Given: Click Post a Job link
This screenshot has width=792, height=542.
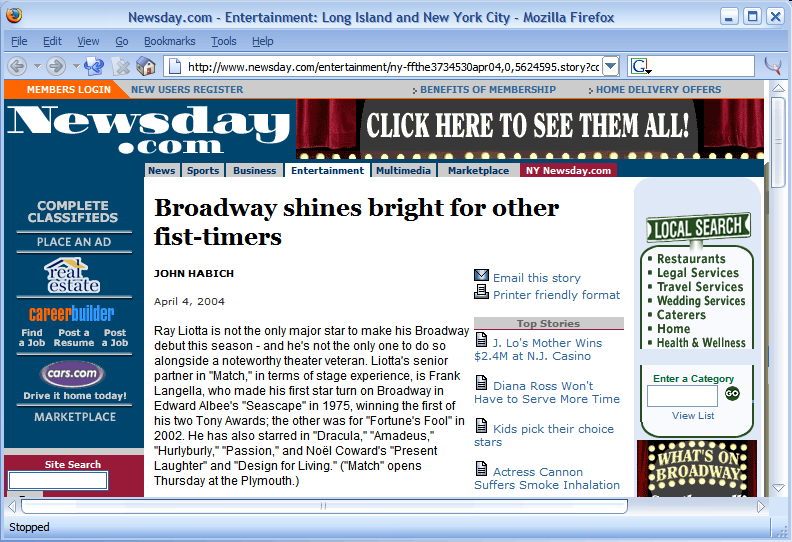Looking at the screenshot, I should [115, 337].
